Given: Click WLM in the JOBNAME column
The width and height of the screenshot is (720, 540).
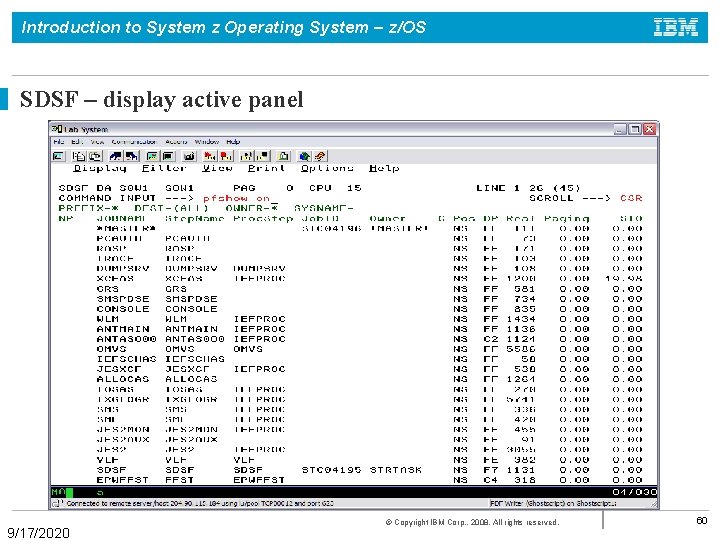Looking at the screenshot, I should click(107, 319).
